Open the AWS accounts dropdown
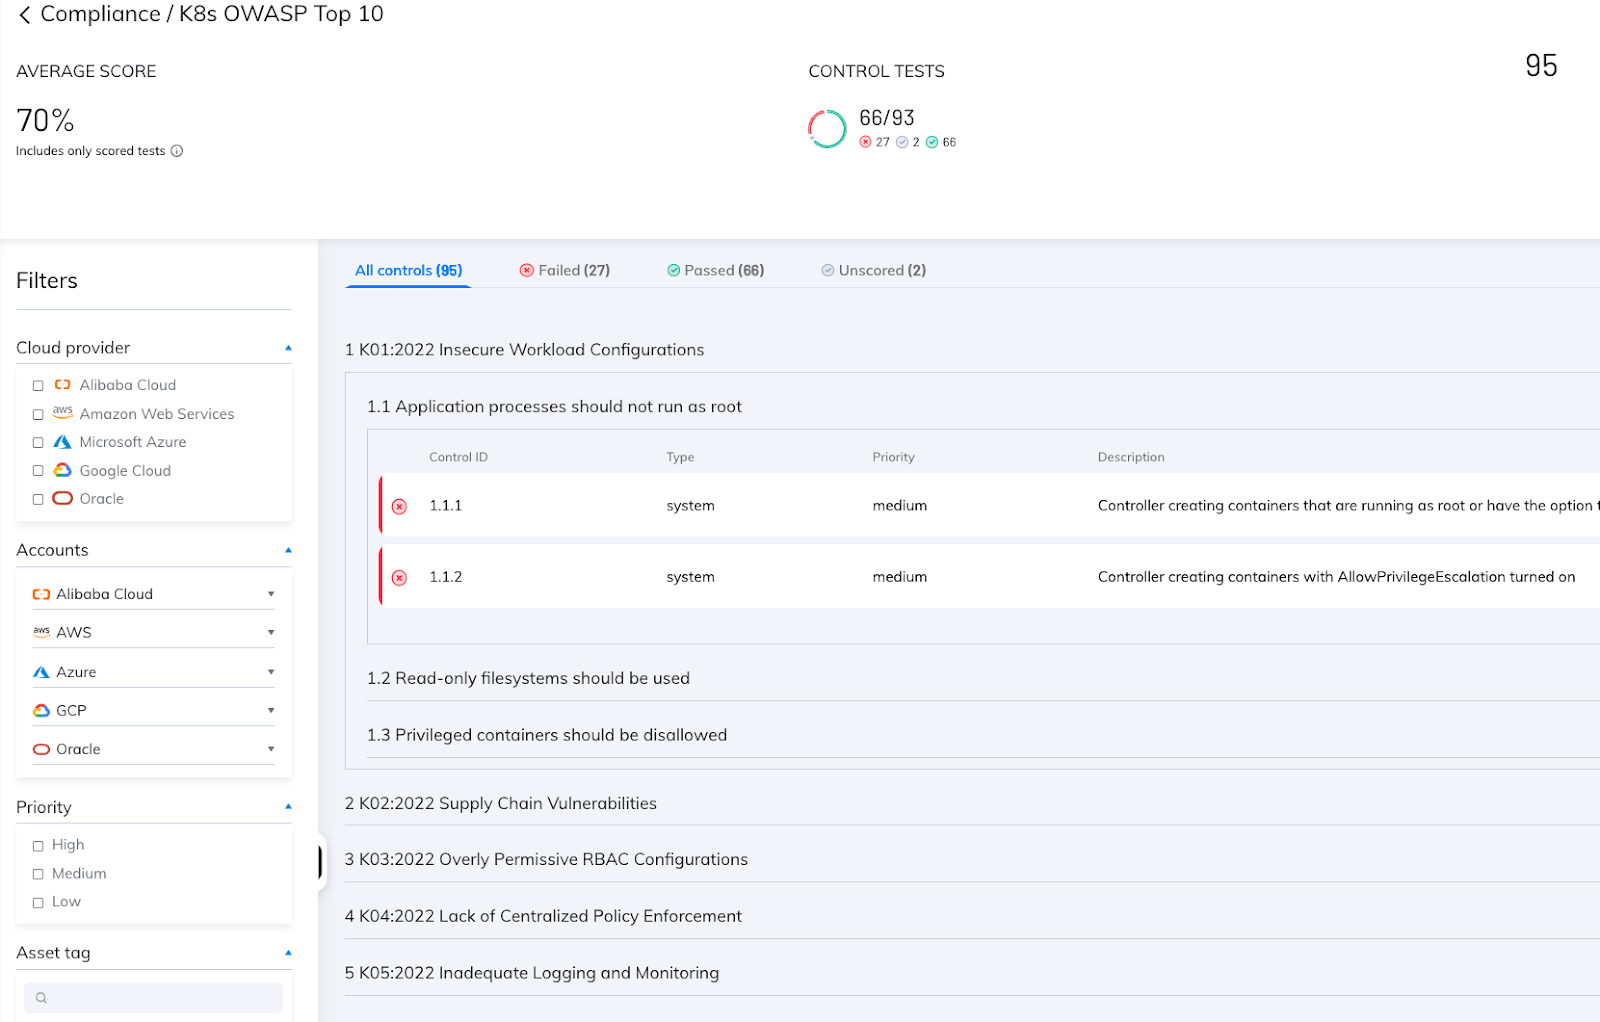The height and width of the screenshot is (1022, 1600). click(270, 631)
